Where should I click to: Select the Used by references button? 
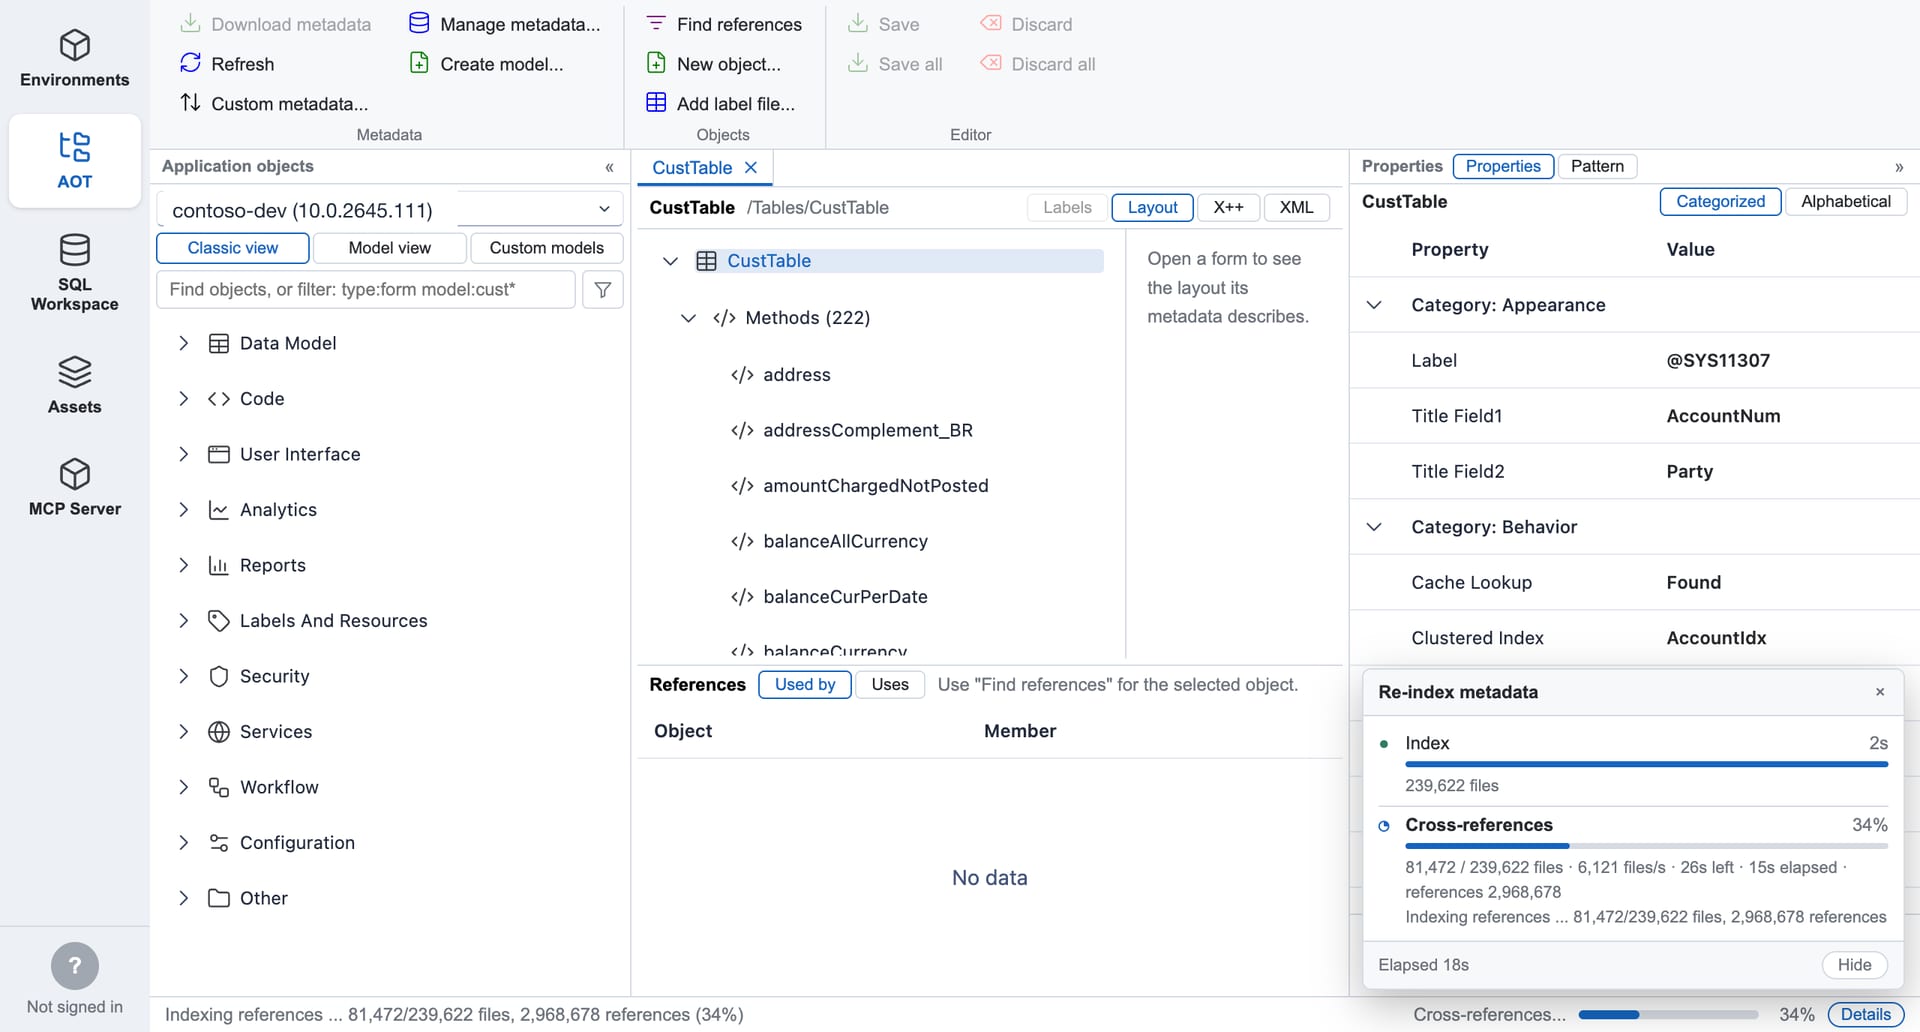805,684
